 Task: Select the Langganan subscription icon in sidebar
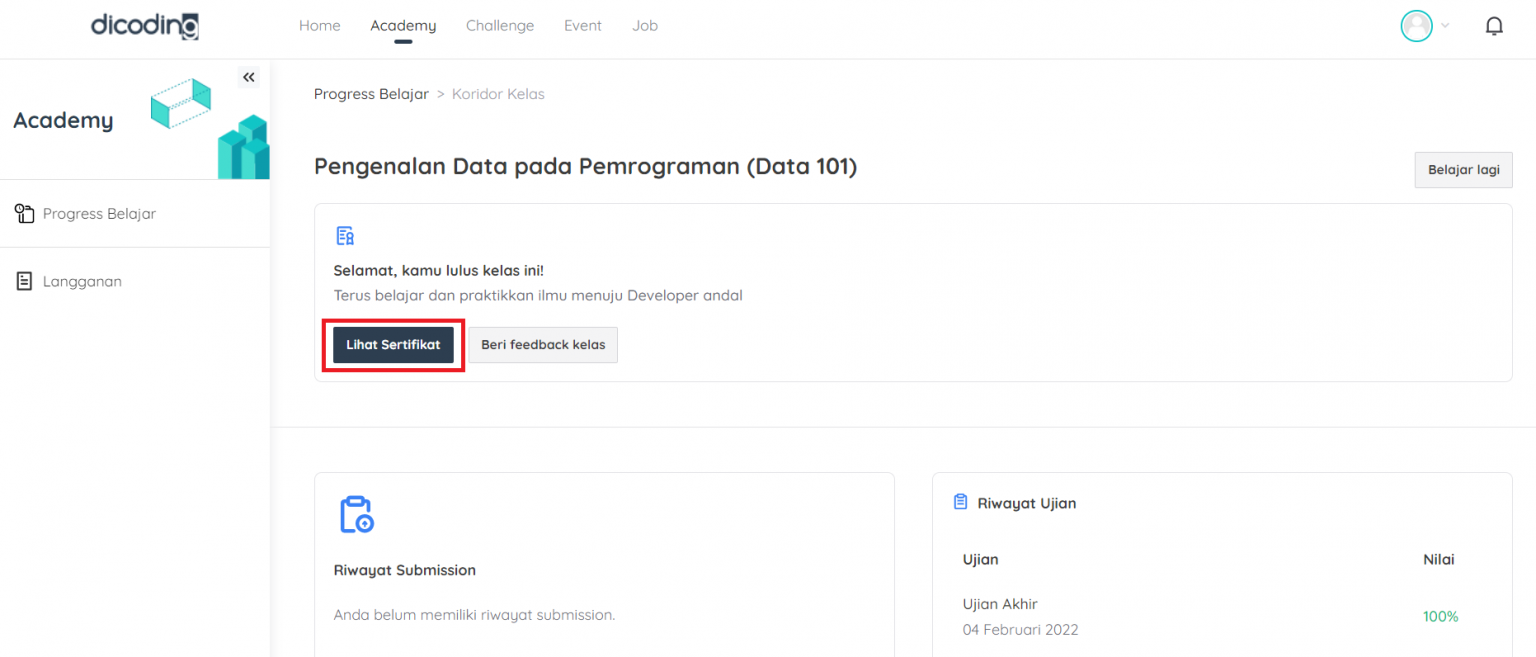click(22, 281)
